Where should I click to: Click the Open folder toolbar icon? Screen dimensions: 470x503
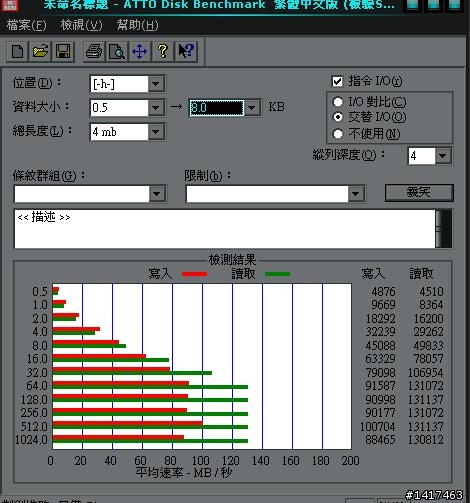[x=40, y=51]
